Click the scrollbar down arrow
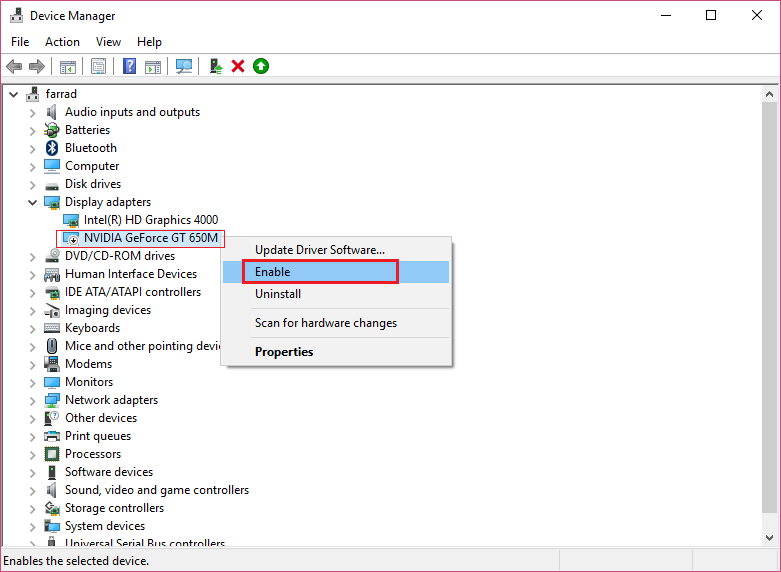 [x=769, y=538]
